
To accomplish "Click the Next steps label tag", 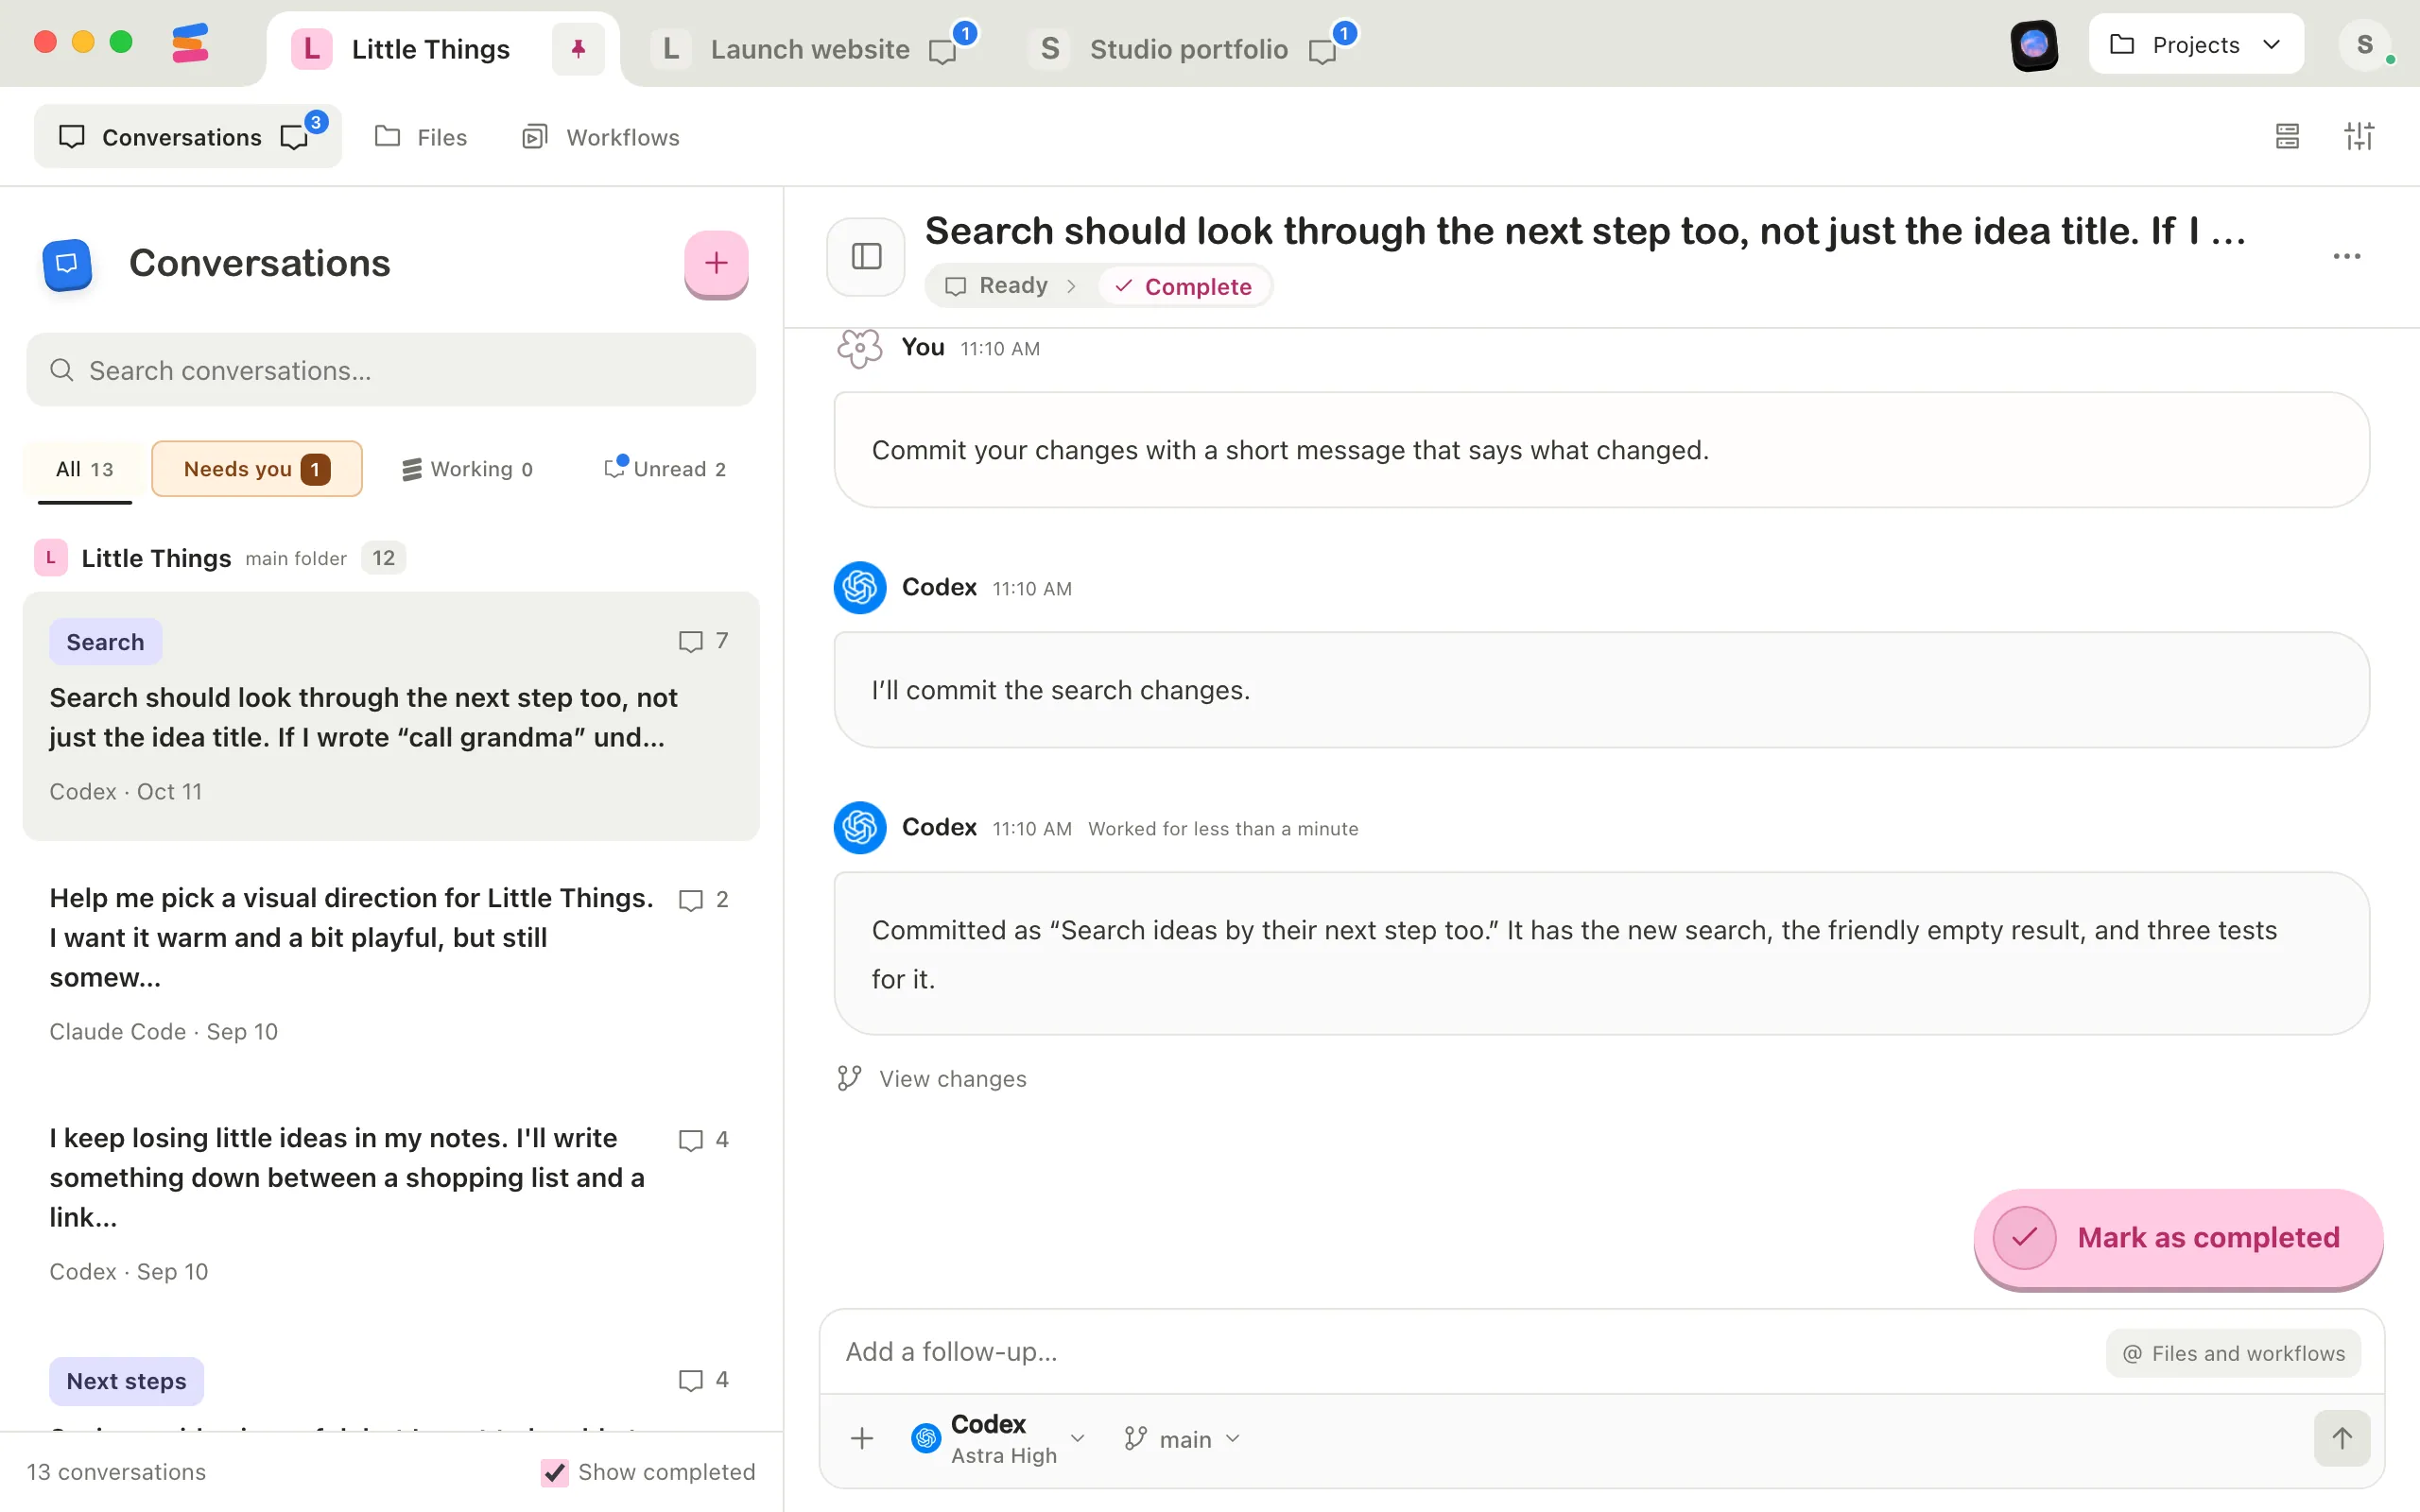I will (126, 1381).
